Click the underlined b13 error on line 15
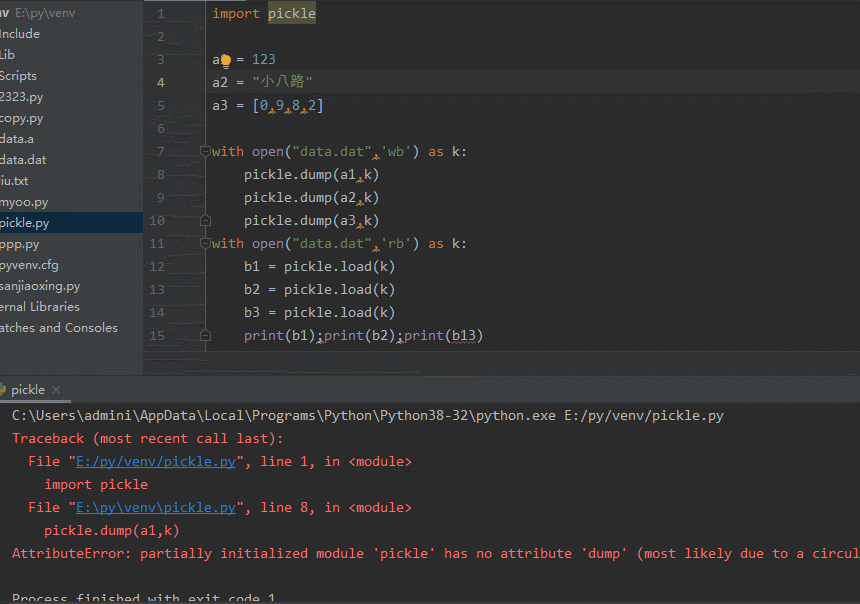 tap(464, 336)
